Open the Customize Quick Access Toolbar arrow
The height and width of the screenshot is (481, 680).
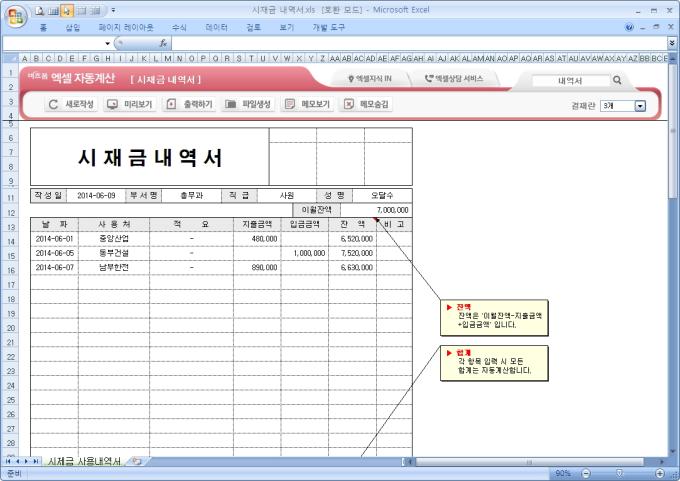pos(113,10)
